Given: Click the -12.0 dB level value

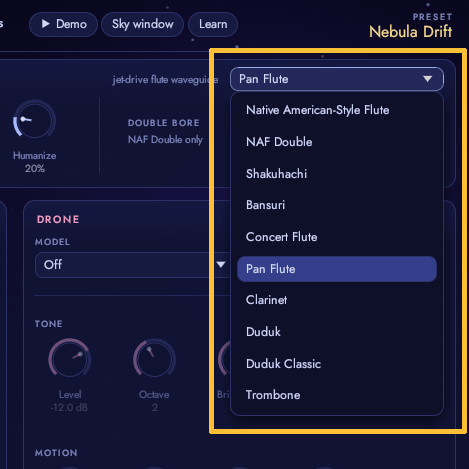Looking at the screenshot, I should tap(69, 408).
